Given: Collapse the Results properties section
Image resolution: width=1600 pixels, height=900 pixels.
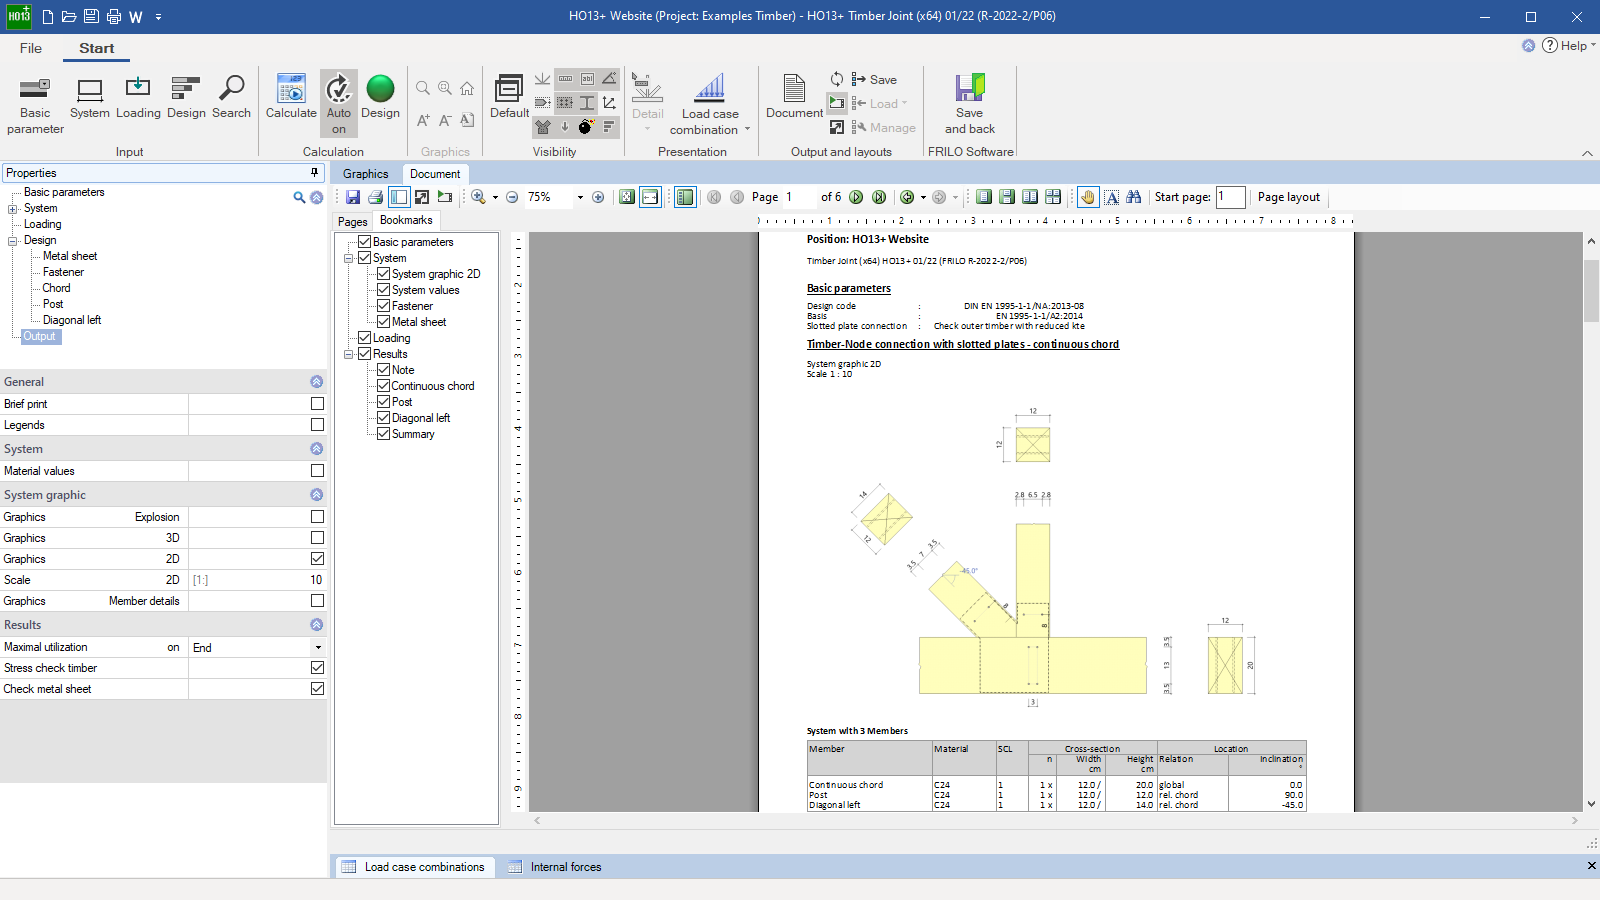Looking at the screenshot, I should 316,625.
